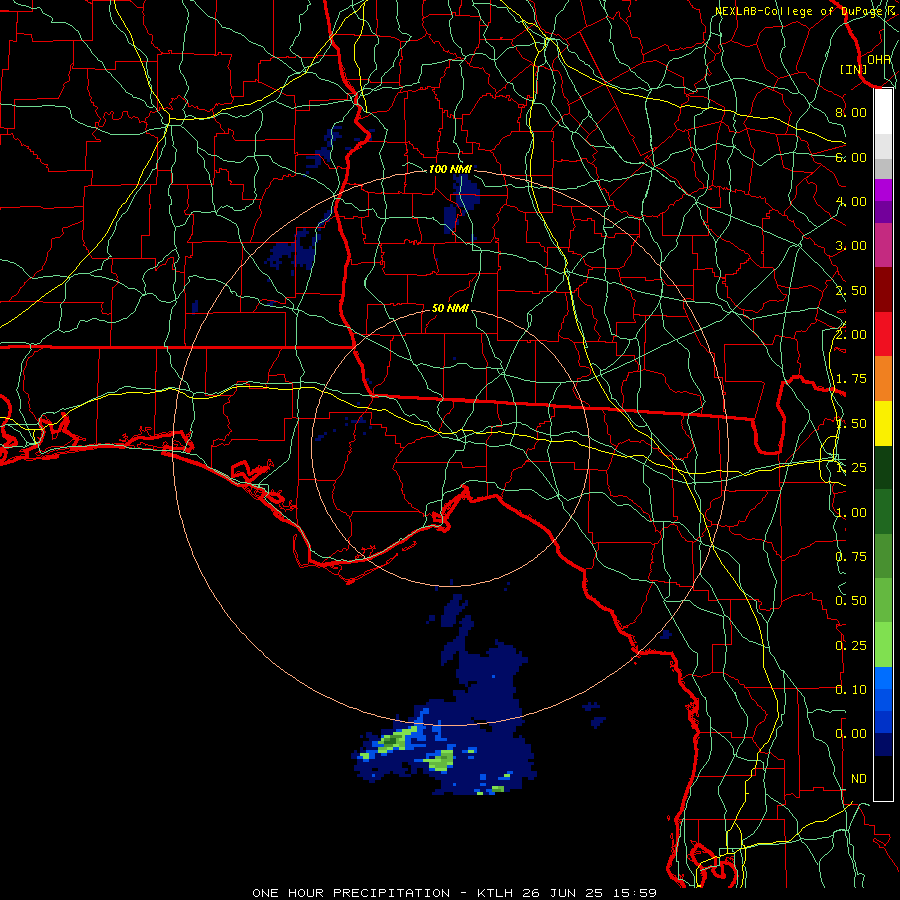Click the 0.10 legend value
This screenshot has width=900, height=900.
point(851,690)
